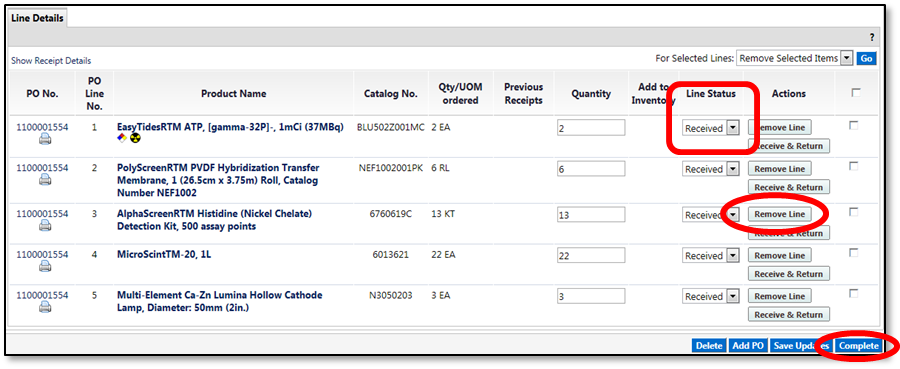Click Receive & Return for line 5
900x369 pixels.
click(788, 314)
